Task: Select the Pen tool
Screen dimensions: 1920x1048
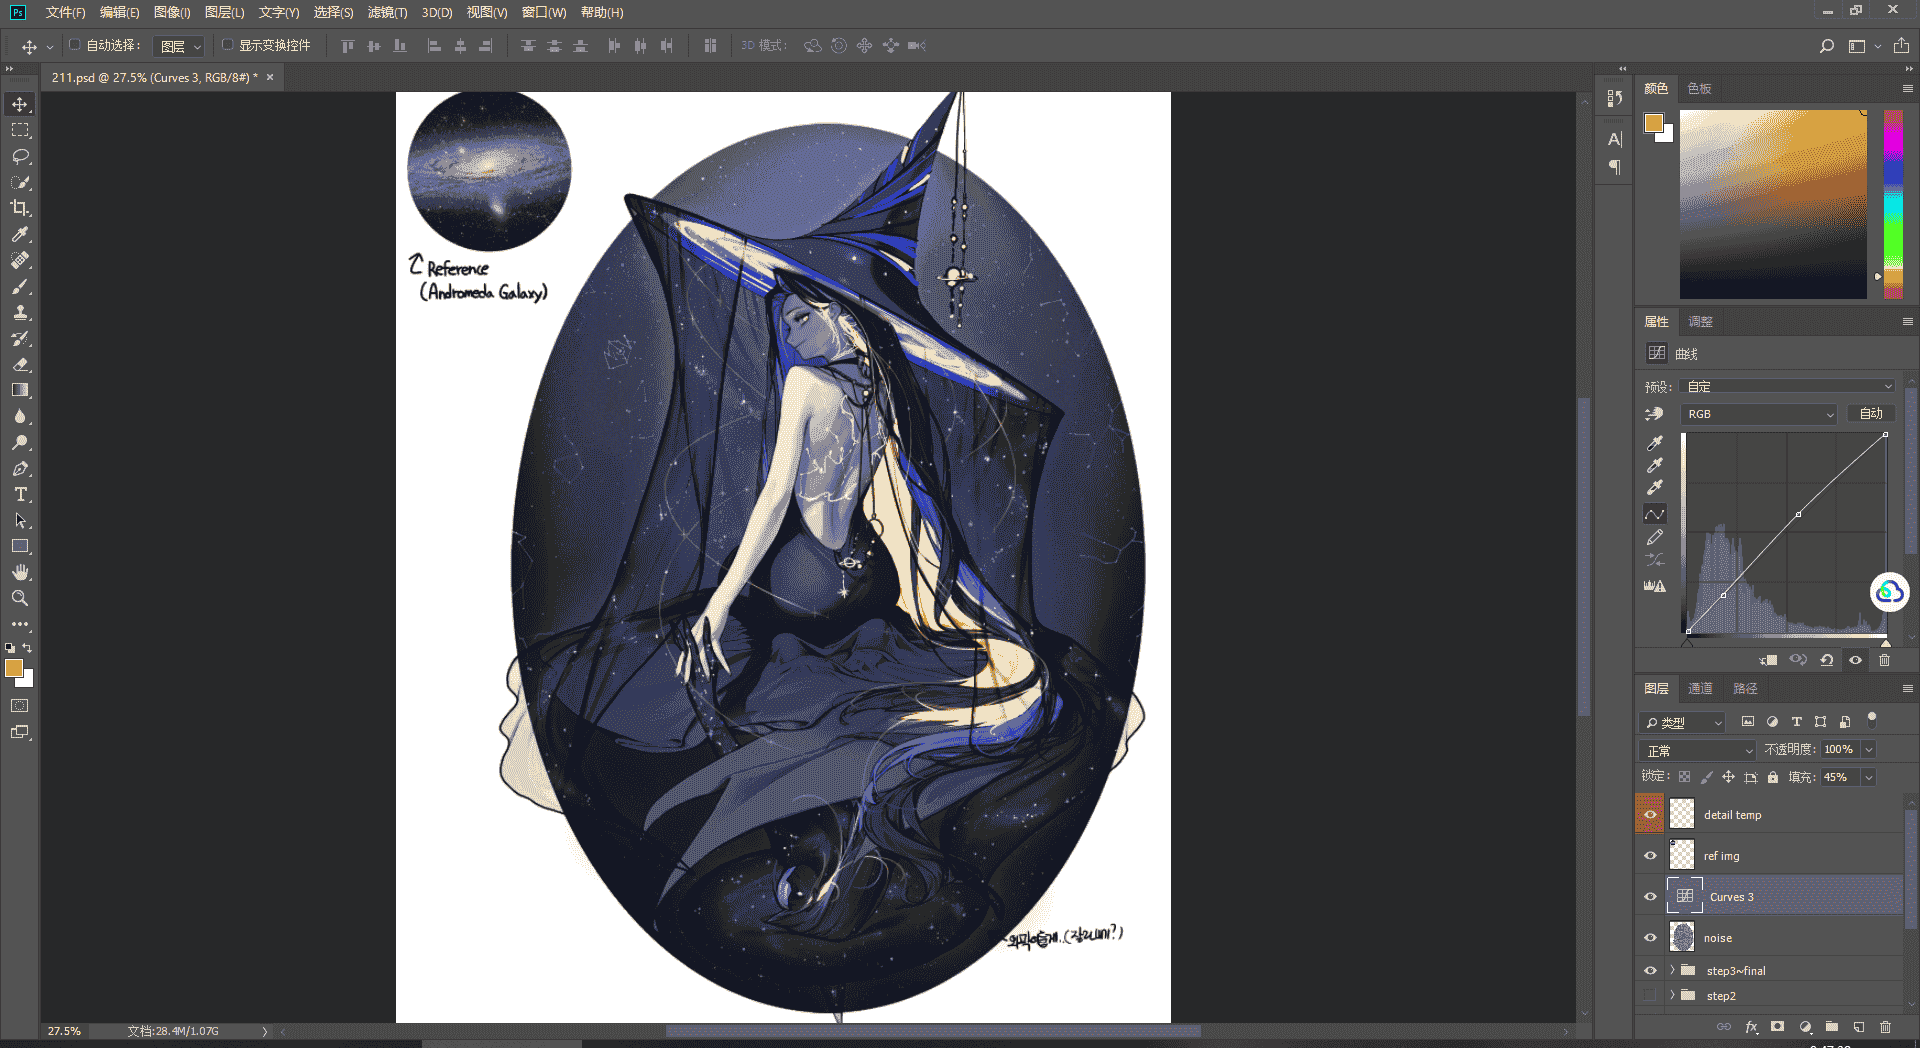Action: (20, 468)
